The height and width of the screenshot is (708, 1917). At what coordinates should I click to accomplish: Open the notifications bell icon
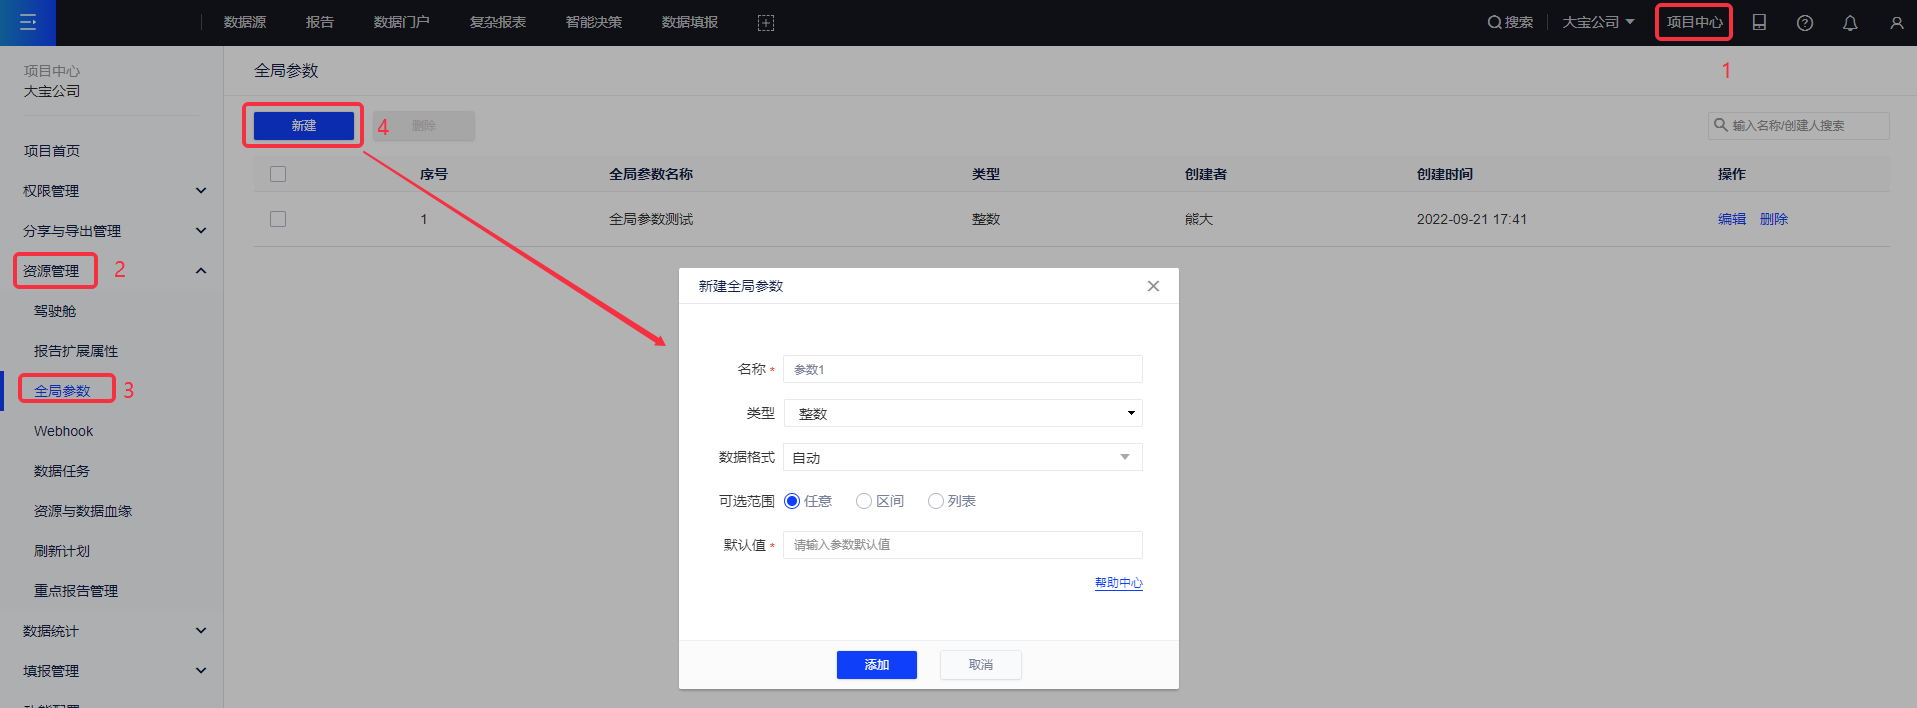(x=1850, y=22)
